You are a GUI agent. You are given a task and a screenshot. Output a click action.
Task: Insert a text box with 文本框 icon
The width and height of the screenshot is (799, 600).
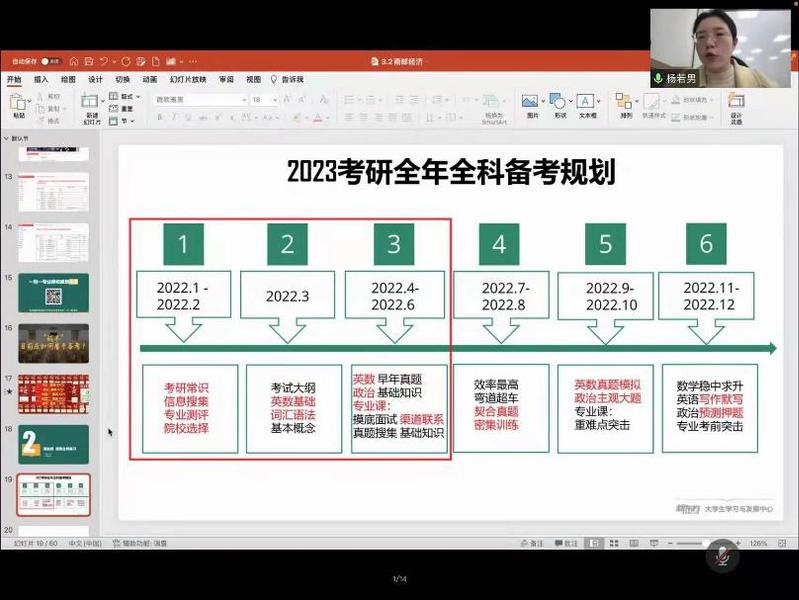tap(587, 103)
